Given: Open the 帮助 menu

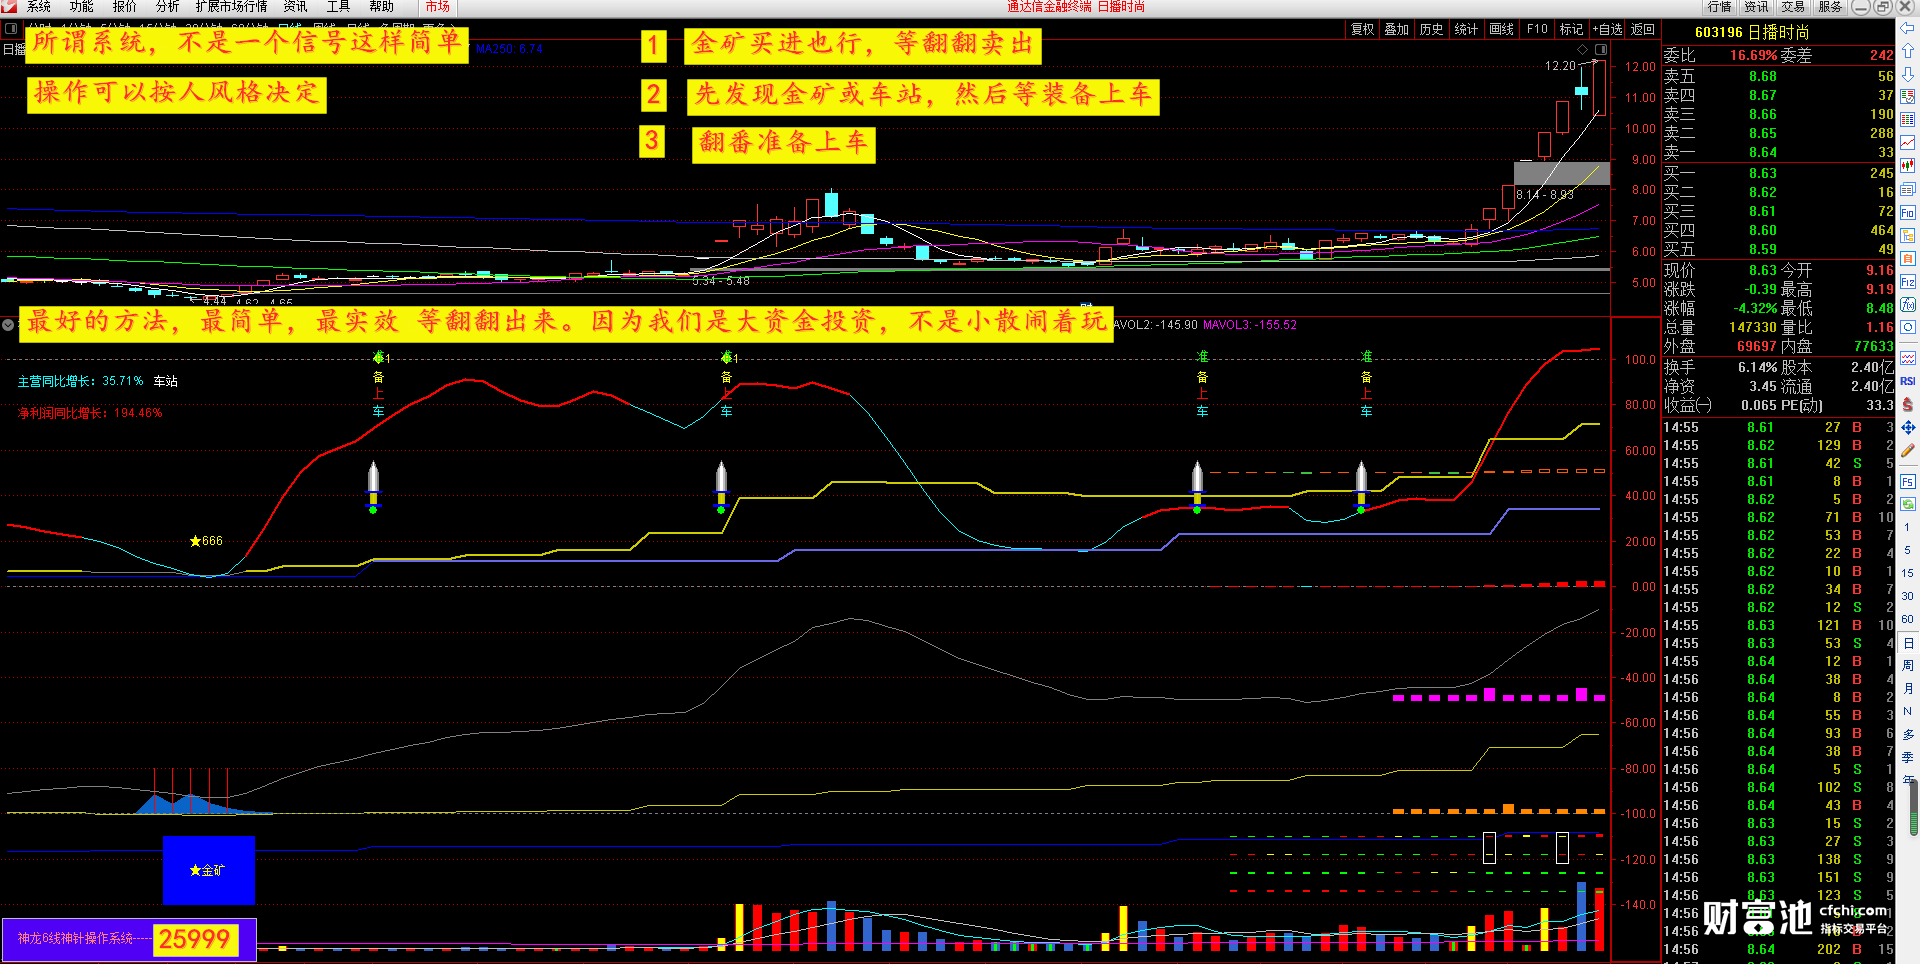Looking at the screenshot, I should [x=382, y=7].
